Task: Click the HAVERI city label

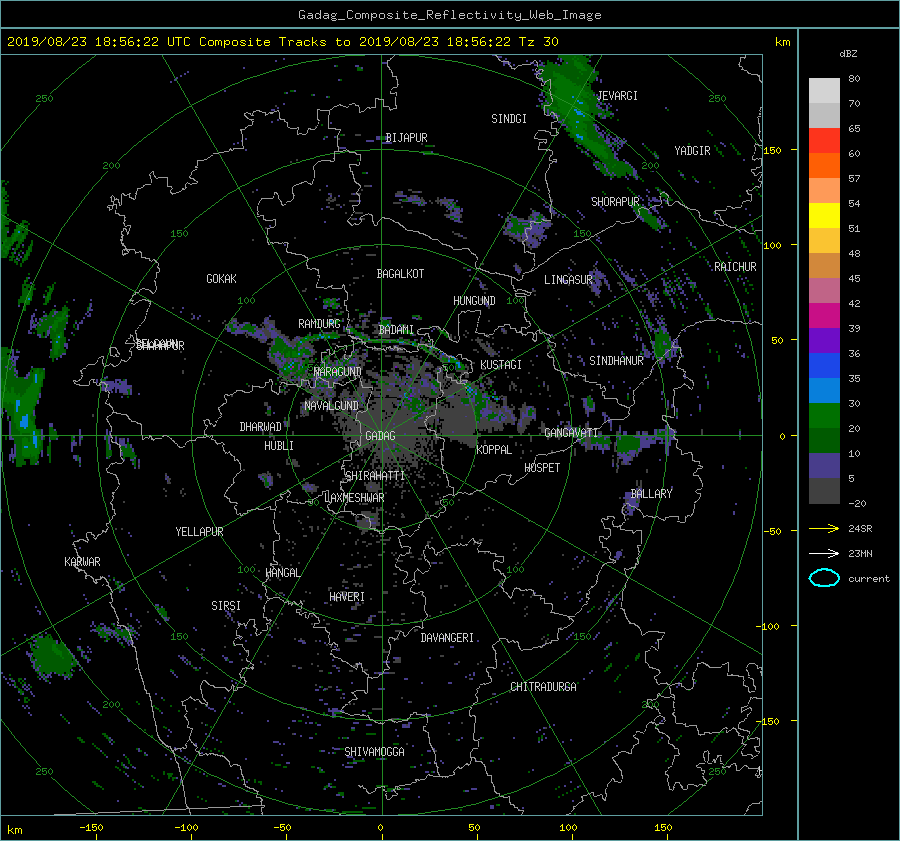Action: 347,597
